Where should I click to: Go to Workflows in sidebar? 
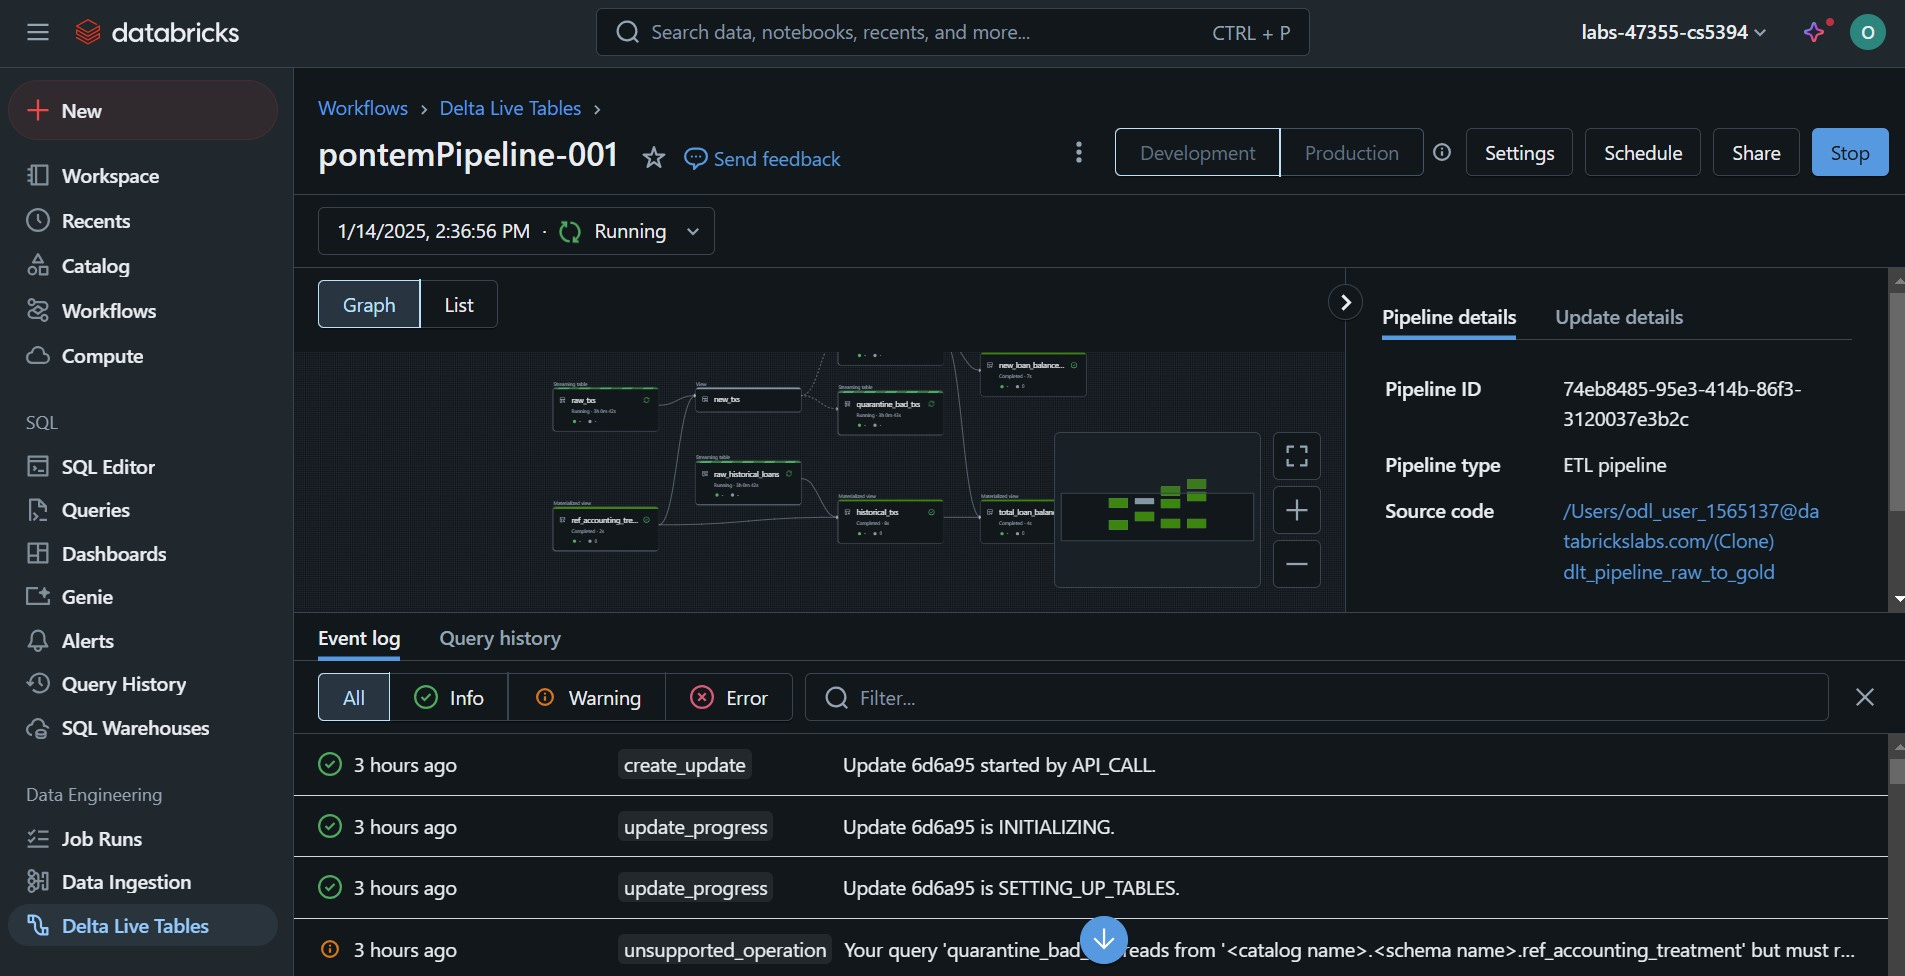[x=143, y=311]
